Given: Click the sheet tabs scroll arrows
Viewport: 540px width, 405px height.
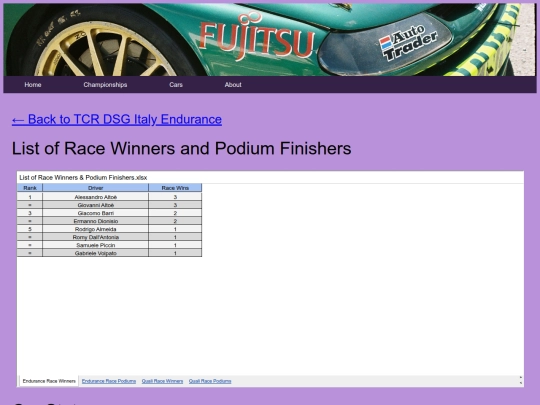Looking at the screenshot, I should tap(520, 381).
